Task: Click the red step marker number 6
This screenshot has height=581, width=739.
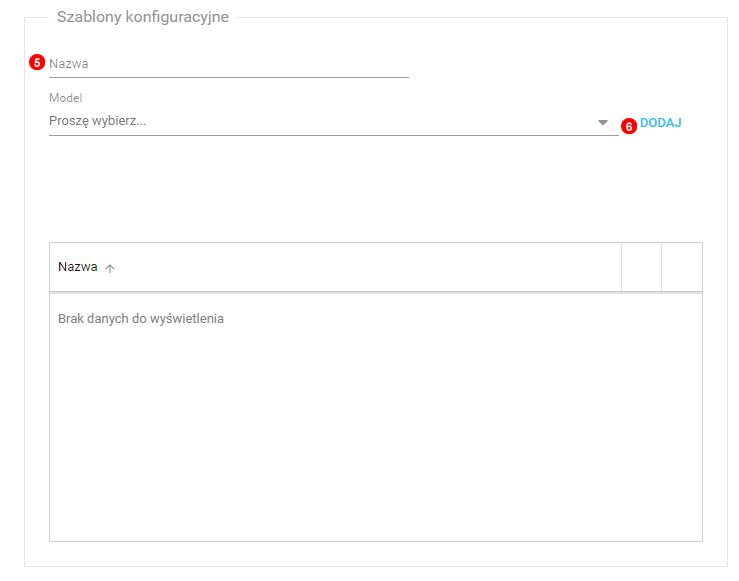Action: pos(629,126)
